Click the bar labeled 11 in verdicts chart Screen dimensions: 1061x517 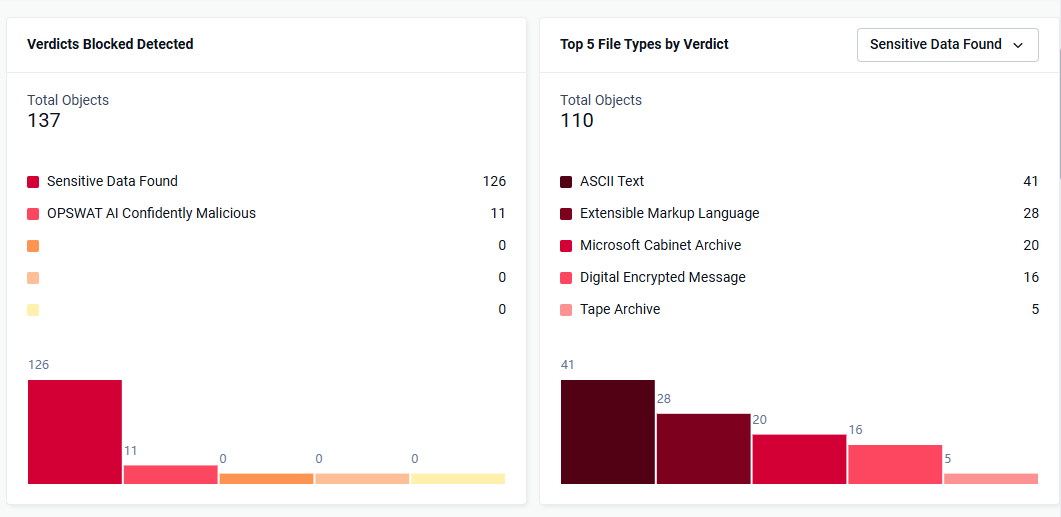[x=171, y=474]
